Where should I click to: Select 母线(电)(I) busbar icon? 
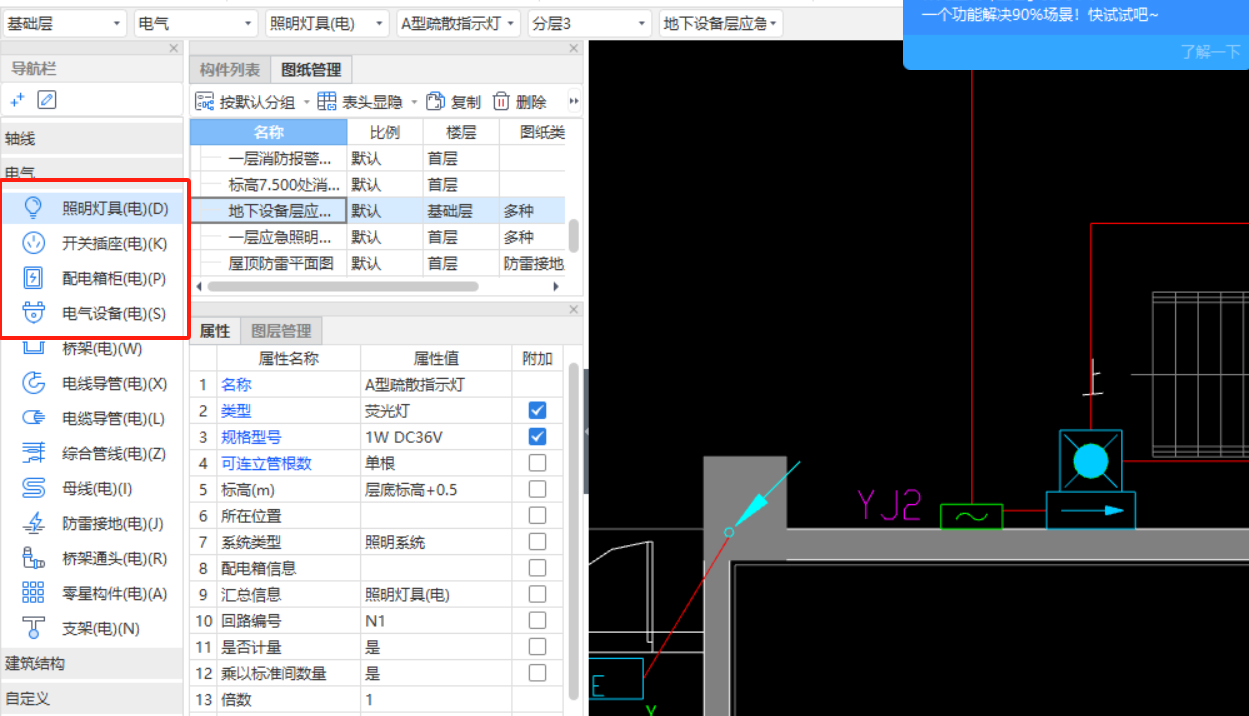click(x=33, y=488)
